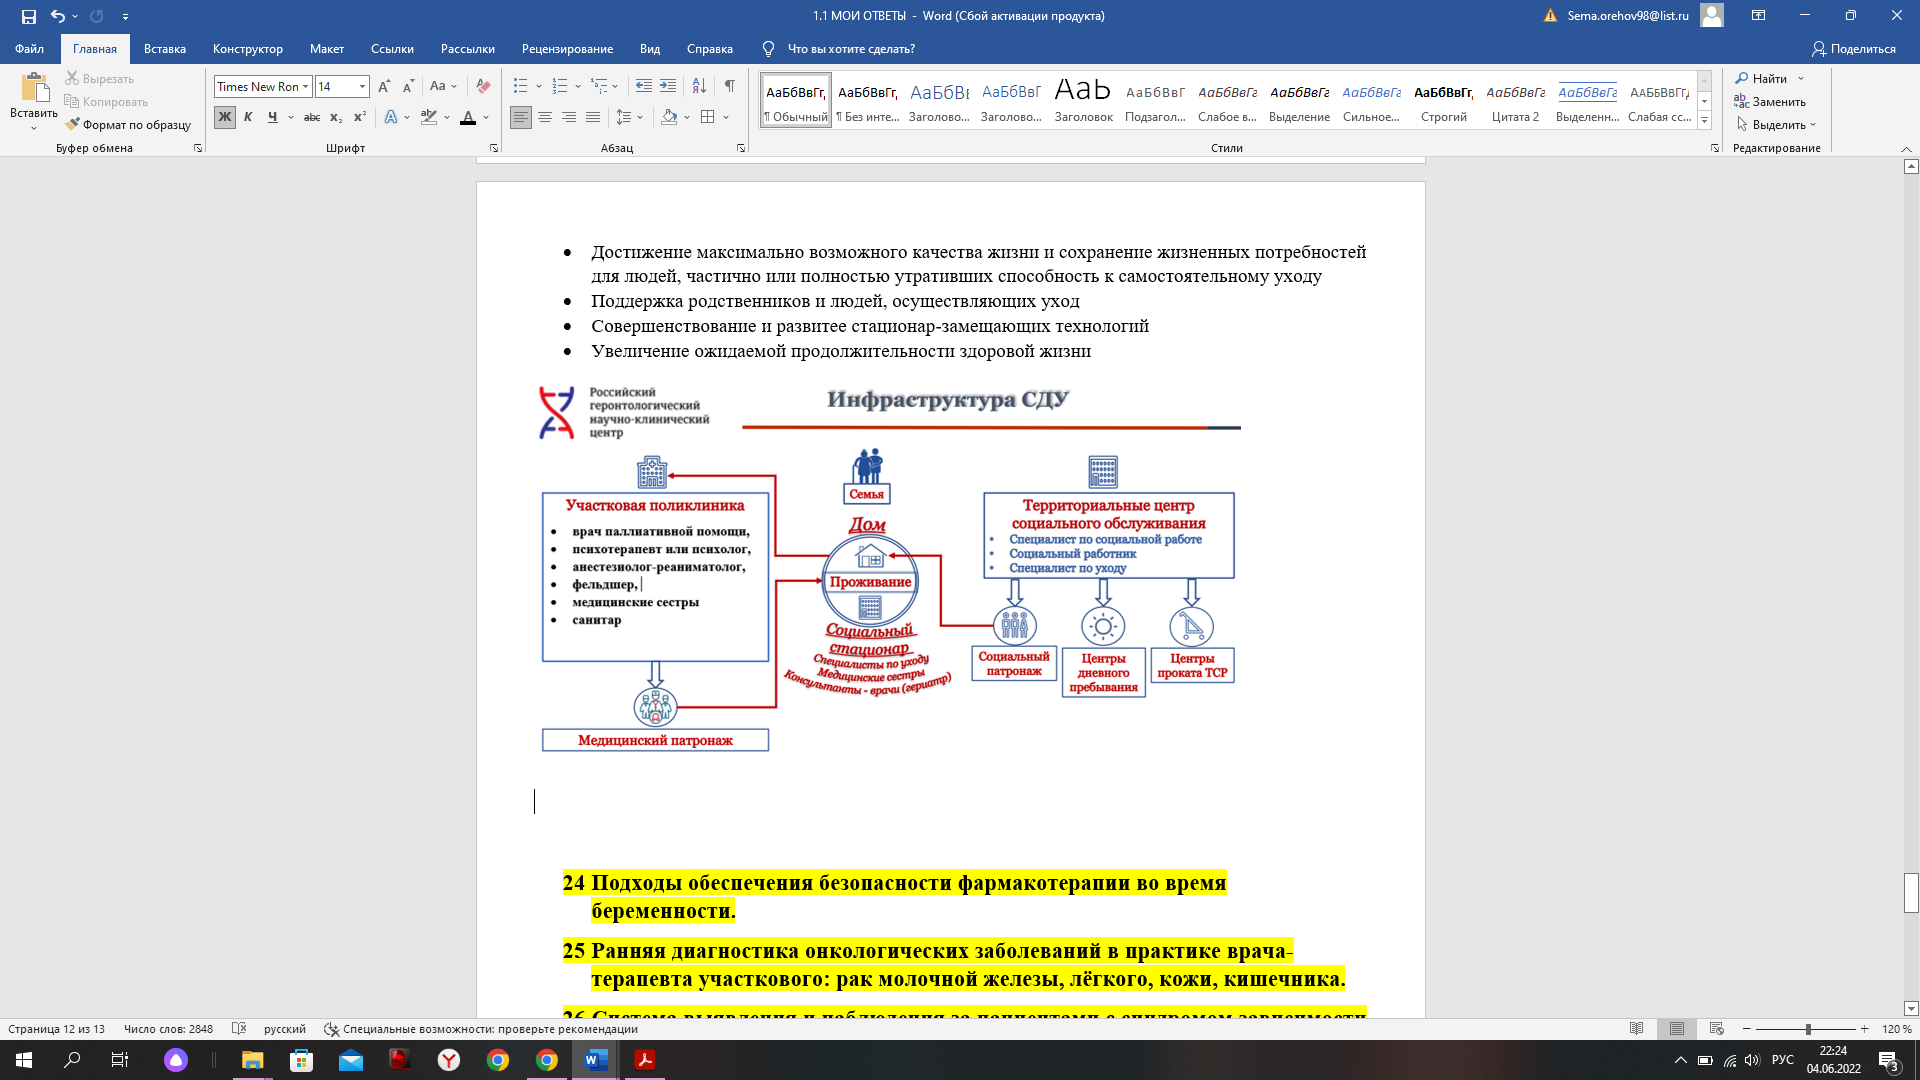The height and width of the screenshot is (1080, 1920).
Task: Sort the selected text (A-Я icon)
Action: [x=699, y=87]
